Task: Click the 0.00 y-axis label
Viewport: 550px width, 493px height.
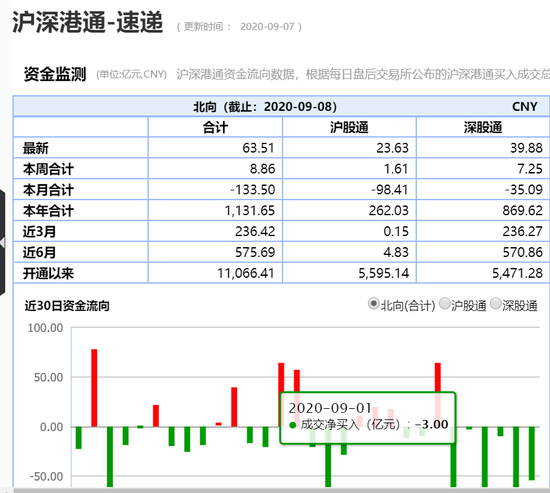Action: pyautogui.click(x=52, y=427)
